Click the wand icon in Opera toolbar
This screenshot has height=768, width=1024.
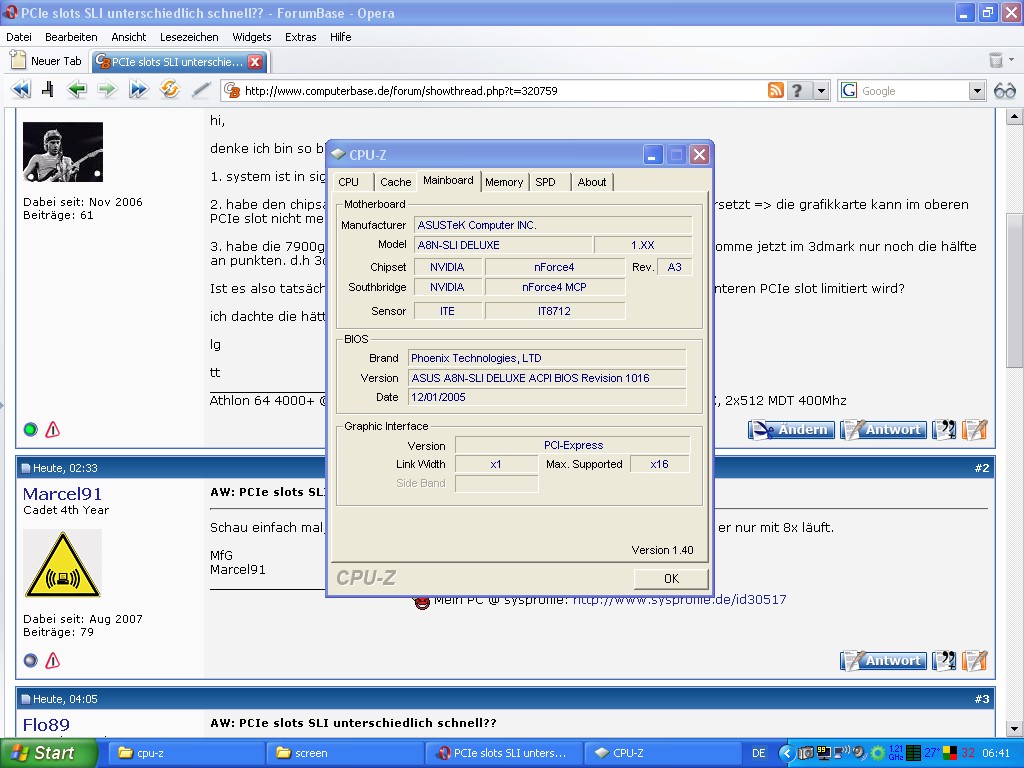tap(201, 89)
